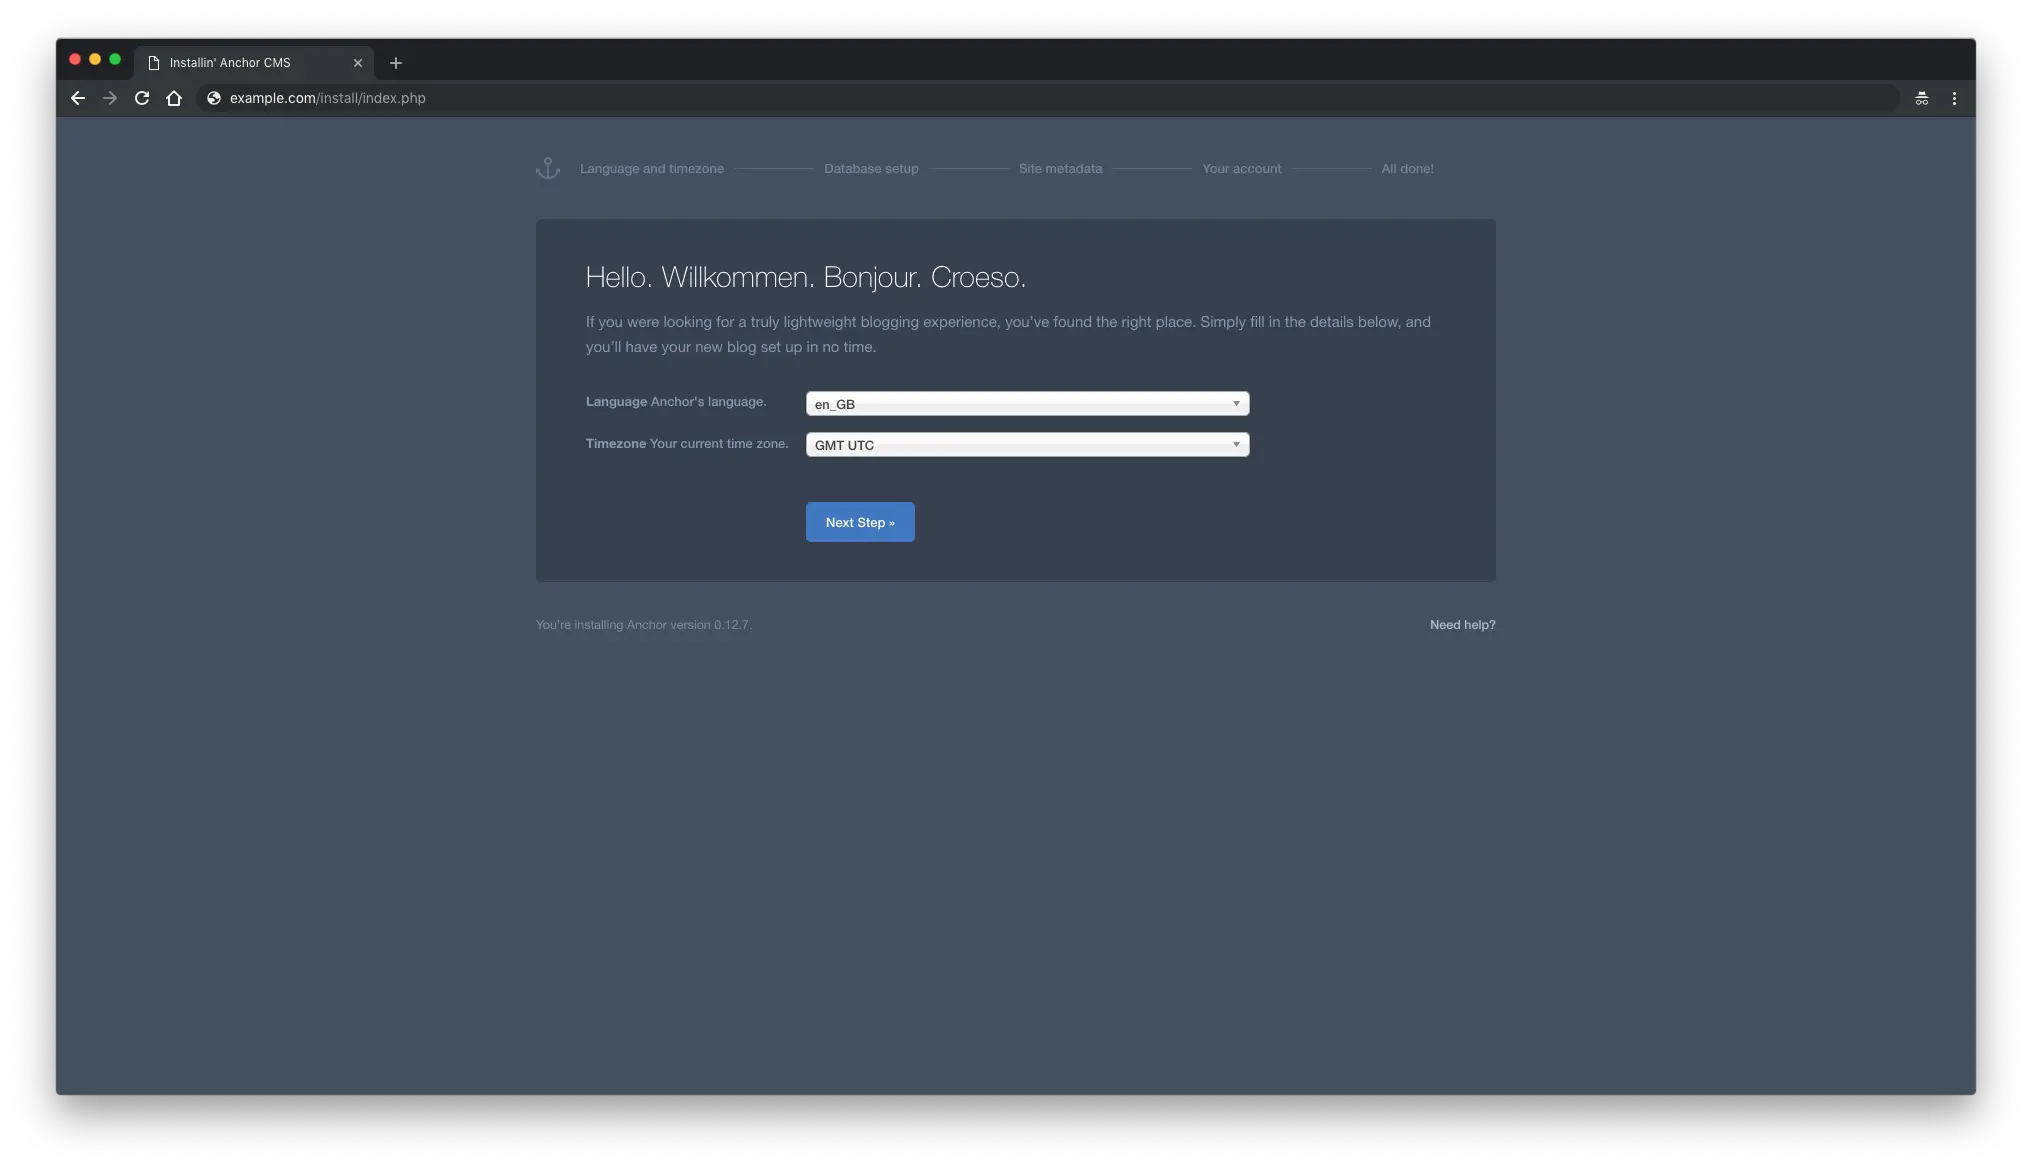Close the Installin' Anchor CMS tab
The width and height of the screenshot is (2032, 1169).
click(358, 63)
